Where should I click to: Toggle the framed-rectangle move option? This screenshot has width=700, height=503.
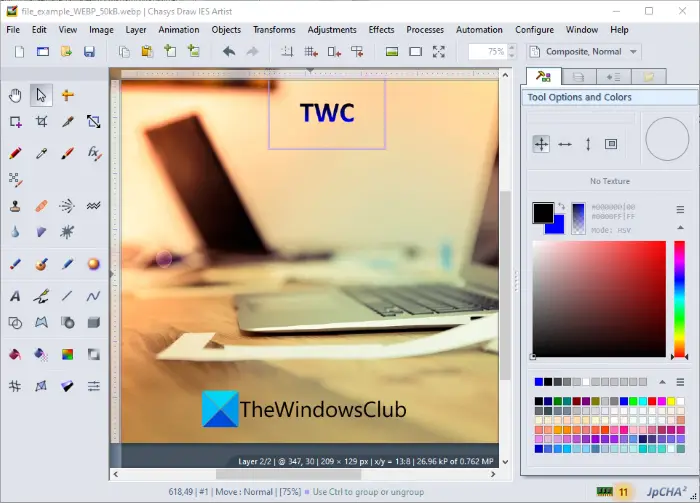pos(611,144)
